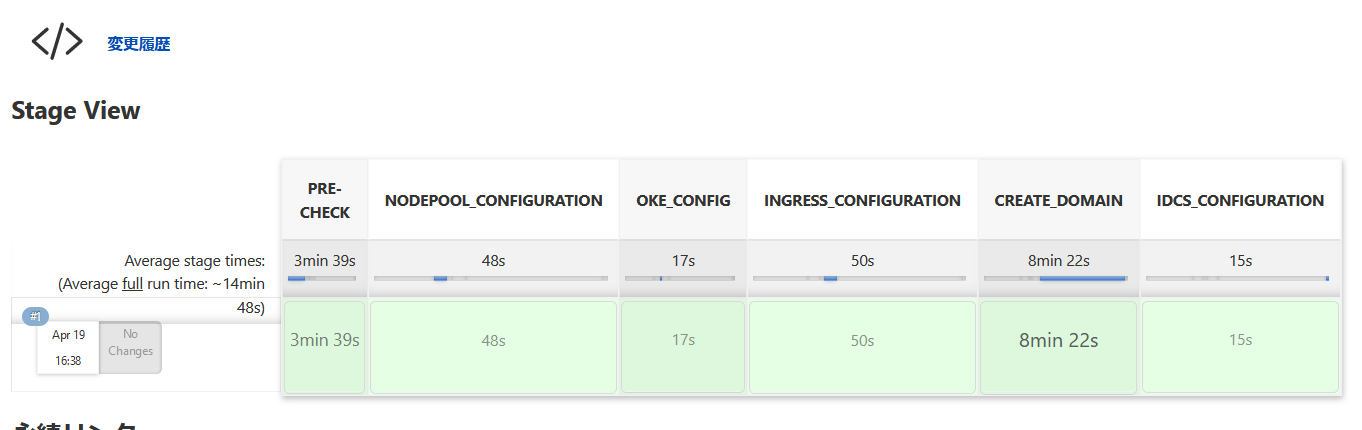Open the PRE-CHECK 3min 39s stage cell
Screen dimensions: 1362x430
point(325,340)
